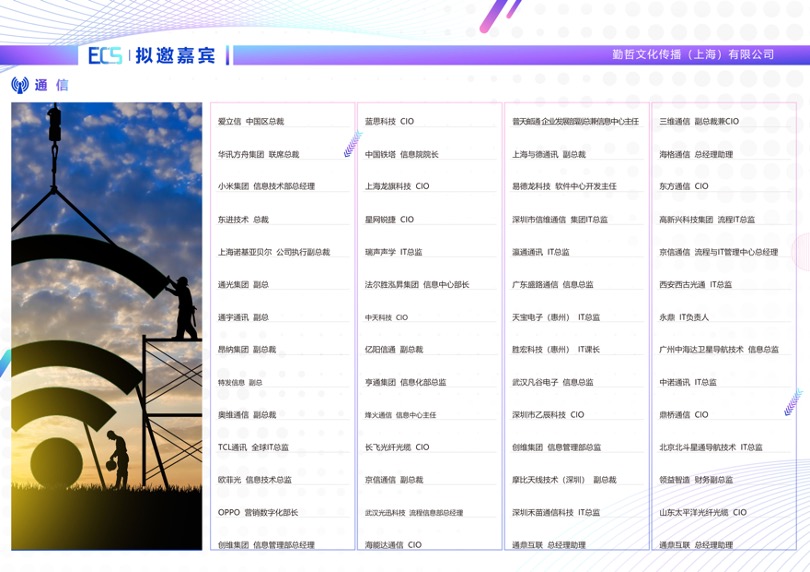Select the 广东盛路通信 信息总监 row
This screenshot has height=572, width=810.
pyautogui.click(x=553, y=284)
